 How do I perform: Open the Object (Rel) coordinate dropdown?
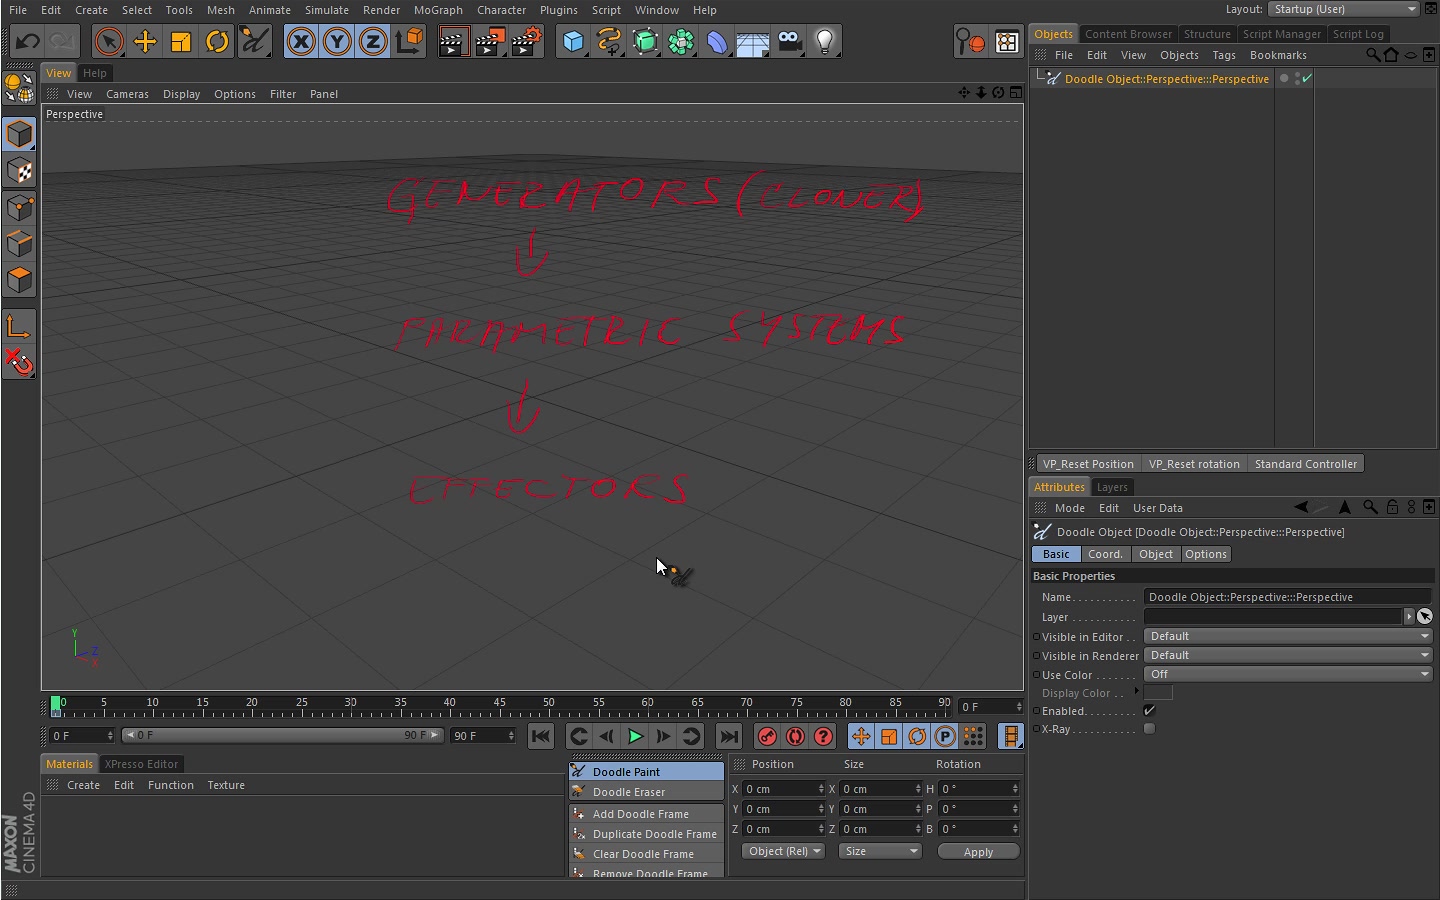coord(782,851)
